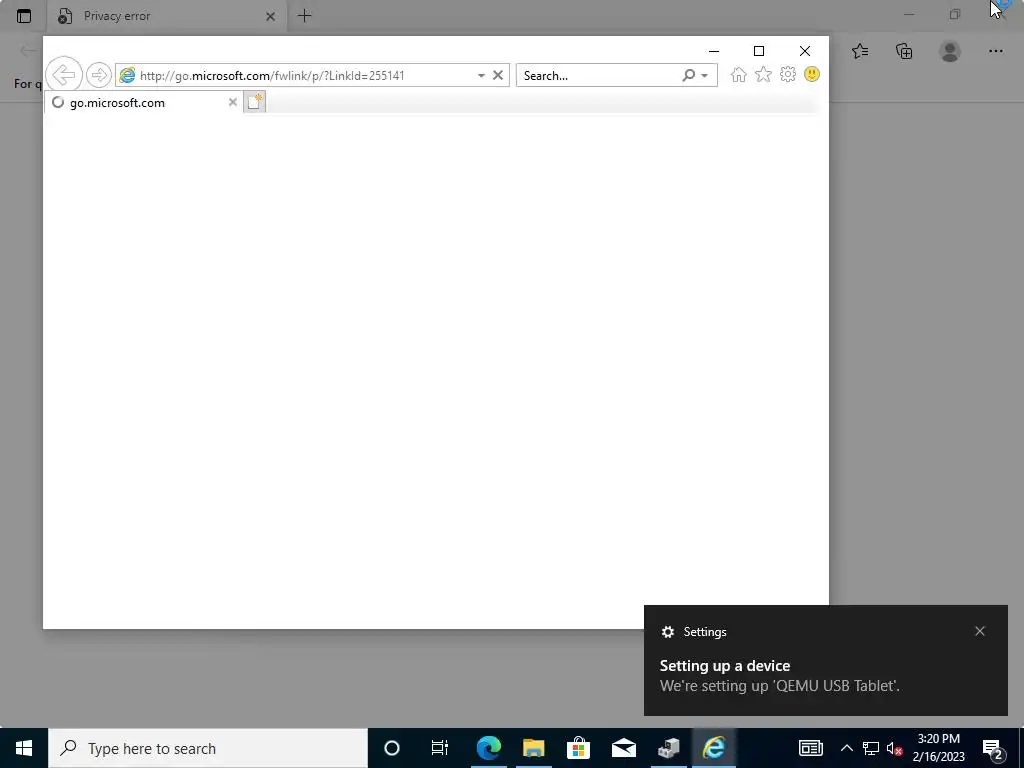Expand the address bar autocomplete dropdown
This screenshot has width=1024, height=768.
click(481, 76)
